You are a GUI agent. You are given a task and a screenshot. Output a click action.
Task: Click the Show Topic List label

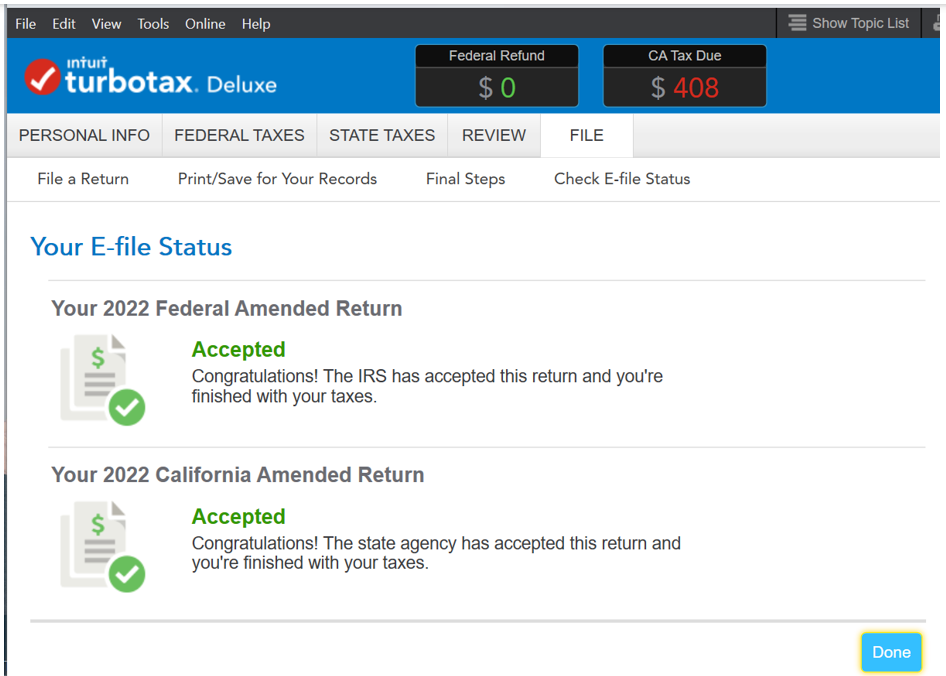tap(860, 23)
